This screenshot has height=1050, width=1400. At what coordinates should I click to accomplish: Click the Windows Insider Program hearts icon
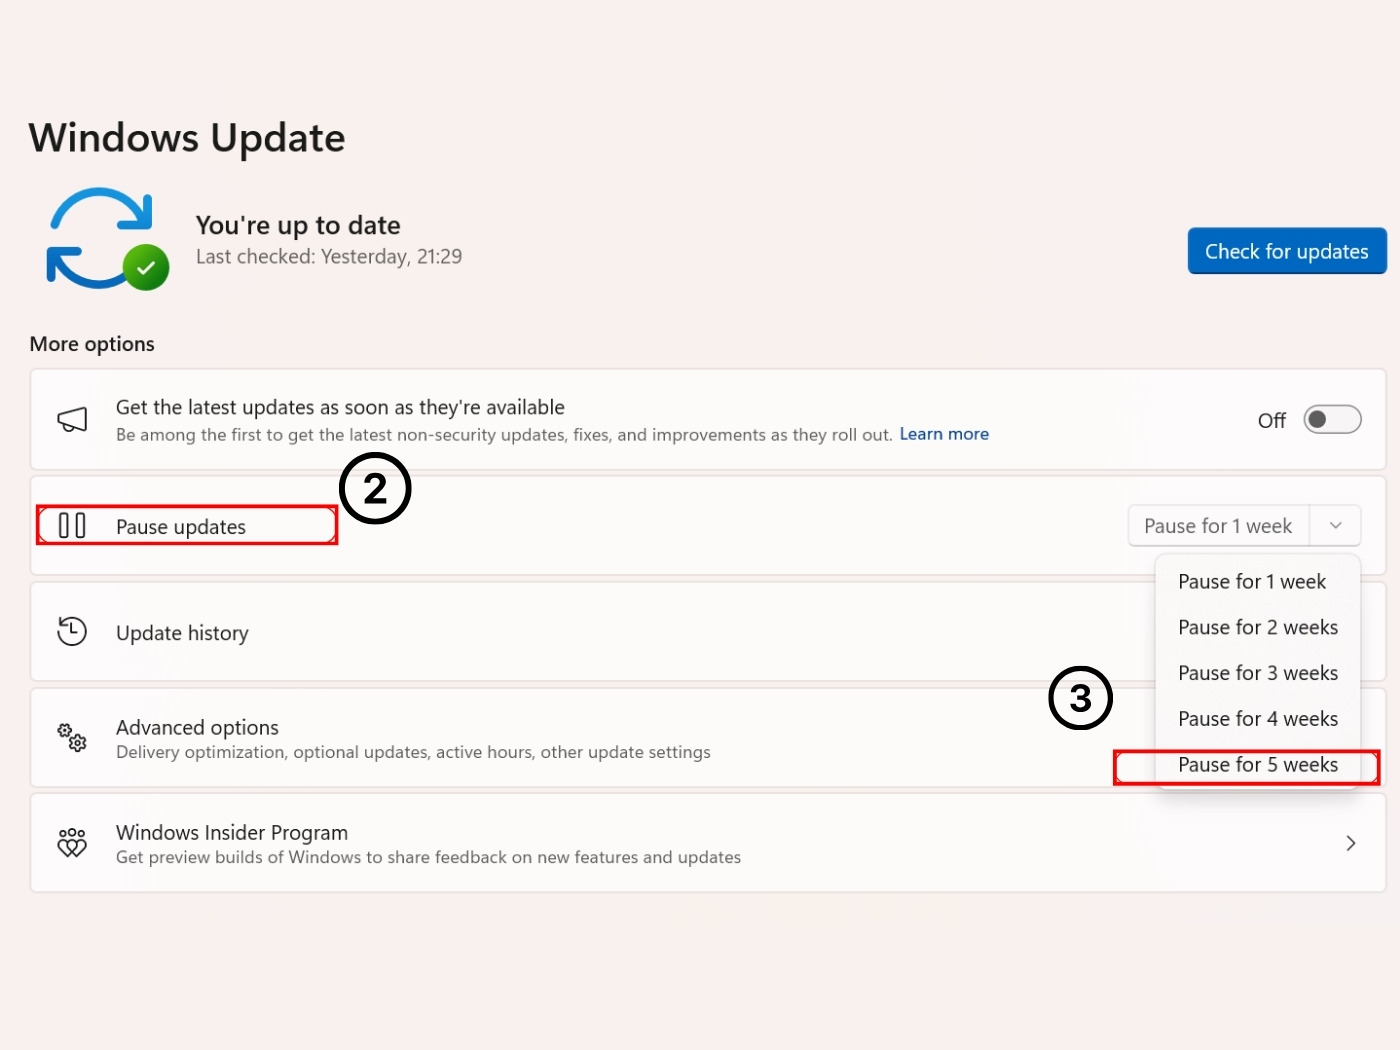tap(72, 843)
